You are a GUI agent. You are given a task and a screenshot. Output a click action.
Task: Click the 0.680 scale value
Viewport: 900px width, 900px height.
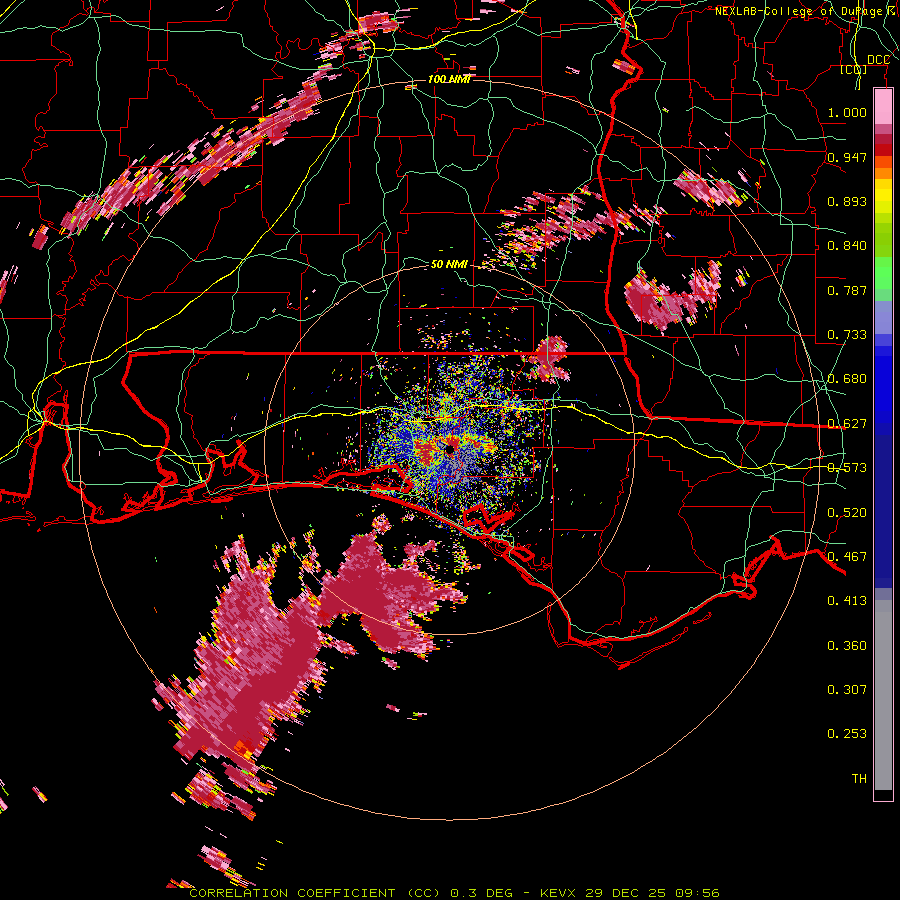coord(847,379)
